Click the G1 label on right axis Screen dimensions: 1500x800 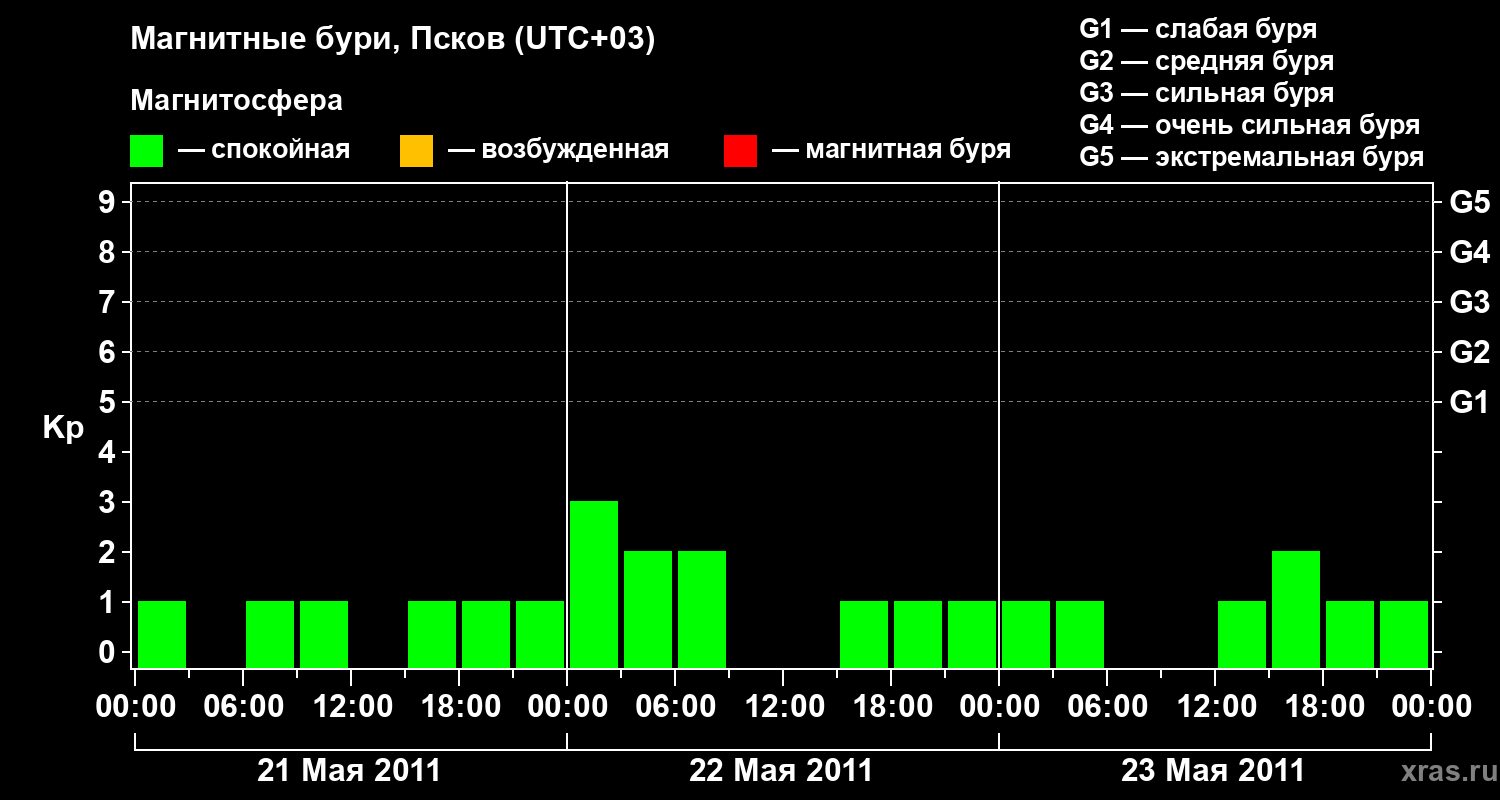pyautogui.click(x=1469, y=402)
